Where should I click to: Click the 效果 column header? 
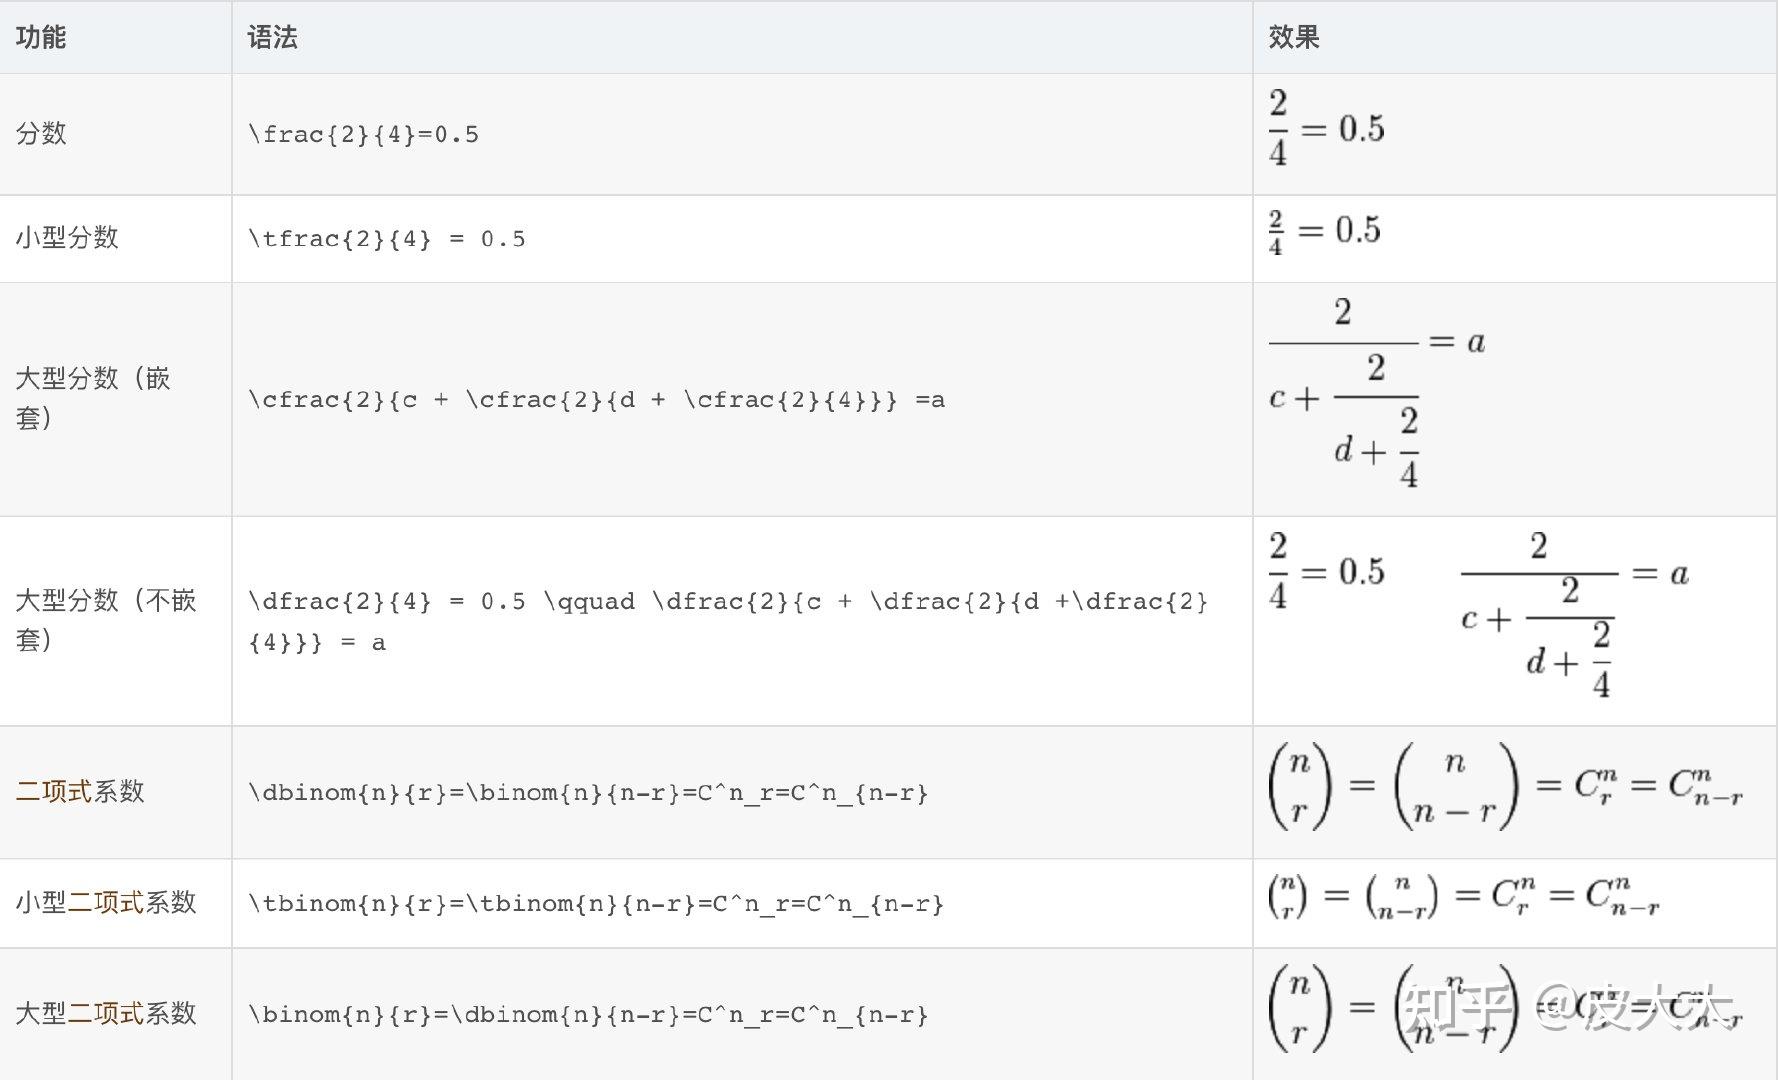tap(1294, 37)
